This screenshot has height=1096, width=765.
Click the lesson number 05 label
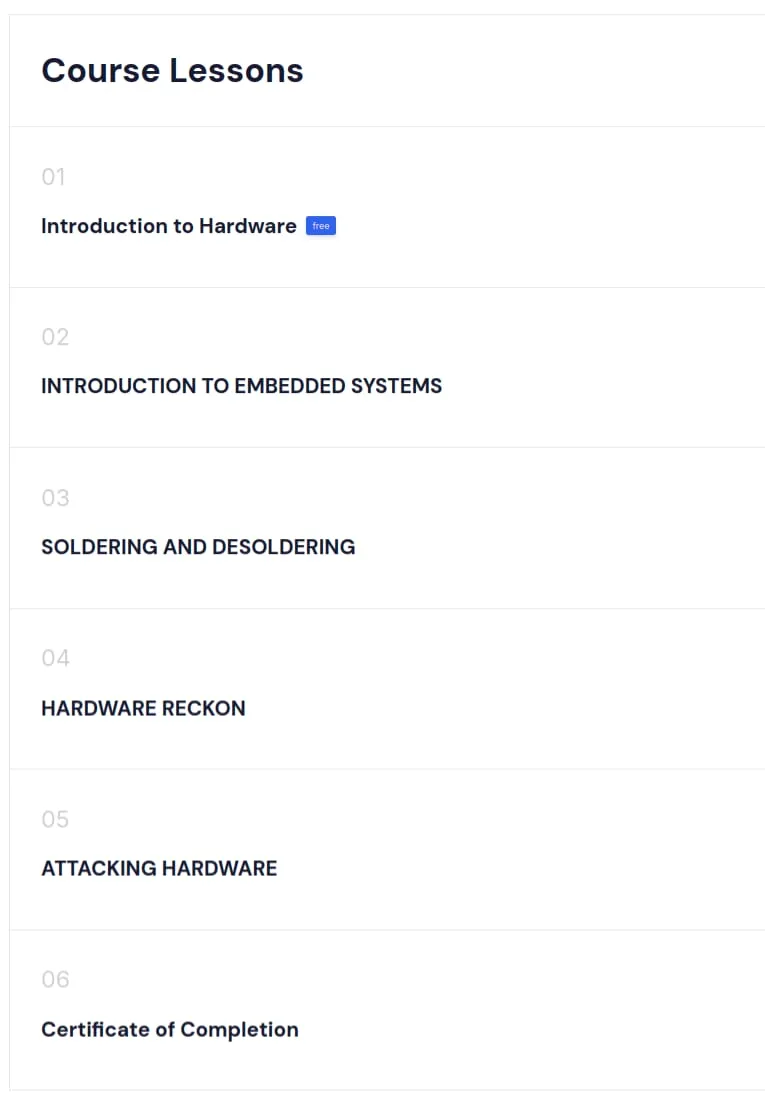point(55,819)
